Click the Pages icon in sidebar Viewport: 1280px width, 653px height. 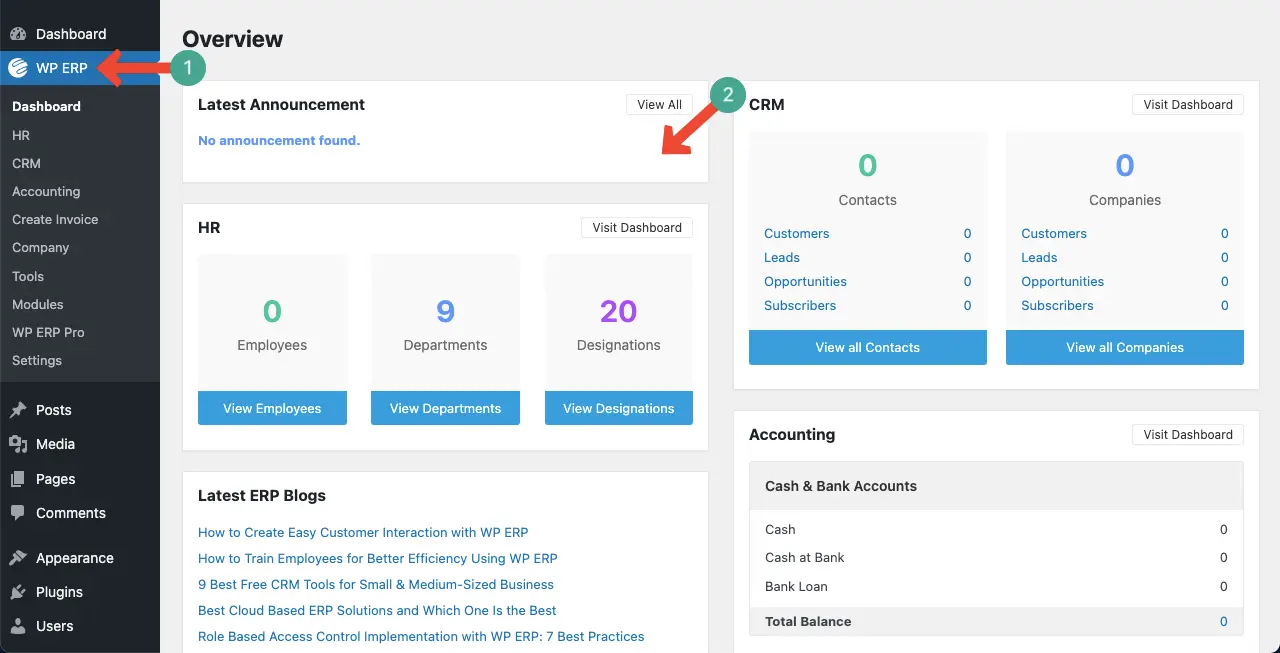pyautogui.click(x=18, y=479)
